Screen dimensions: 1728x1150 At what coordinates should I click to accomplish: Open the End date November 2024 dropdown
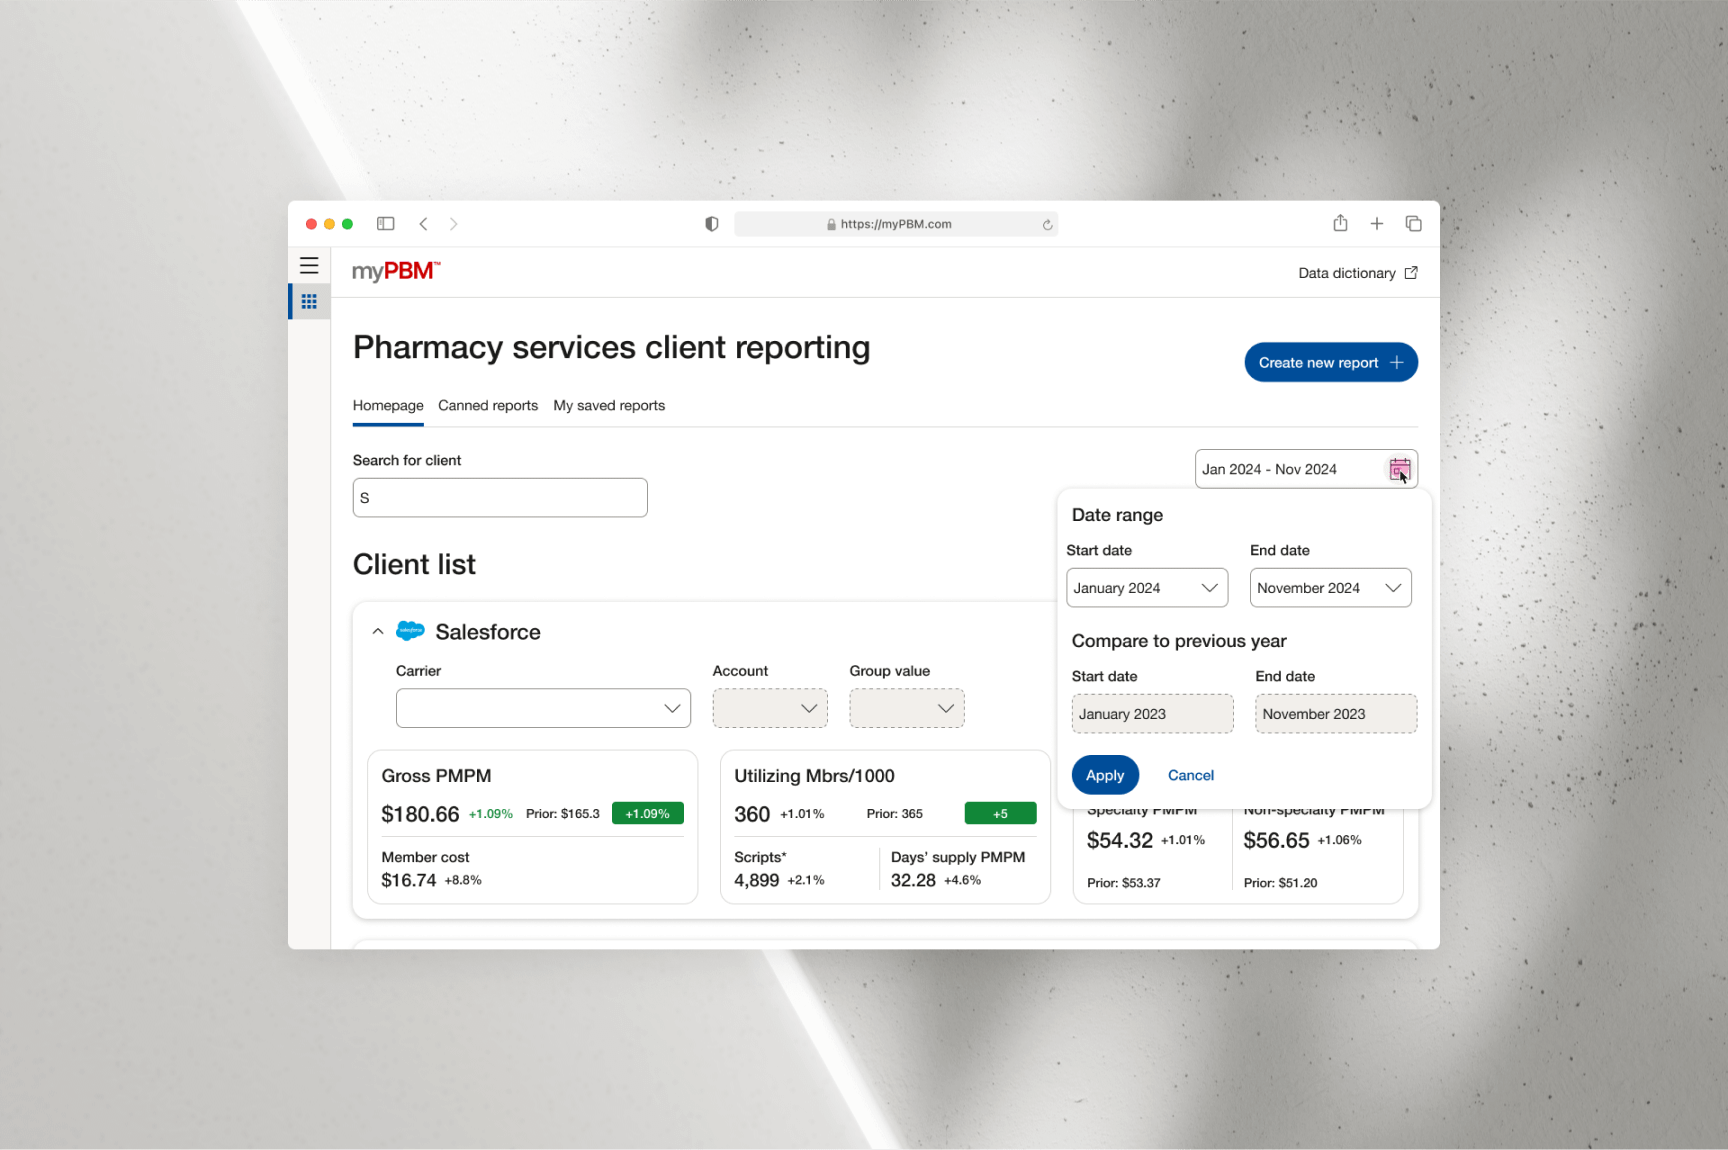click(x=1330, y=588)
